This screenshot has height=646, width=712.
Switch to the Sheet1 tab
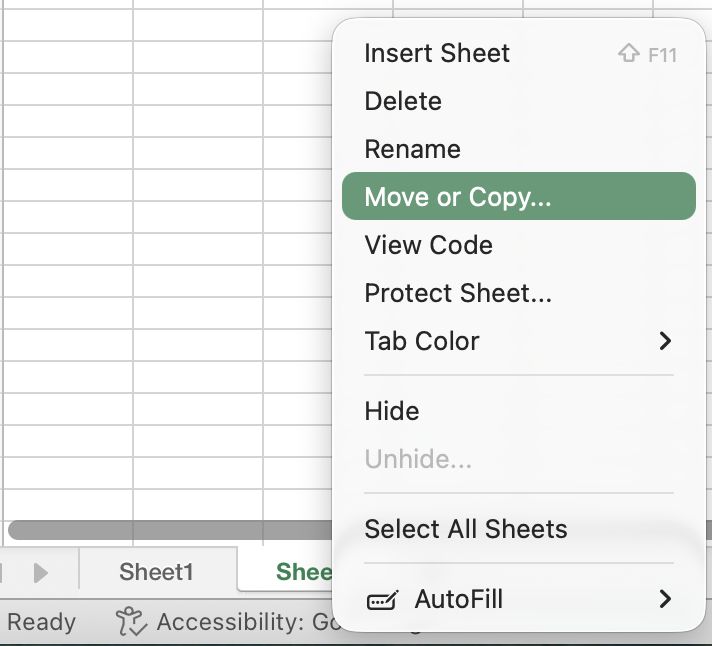156,572
